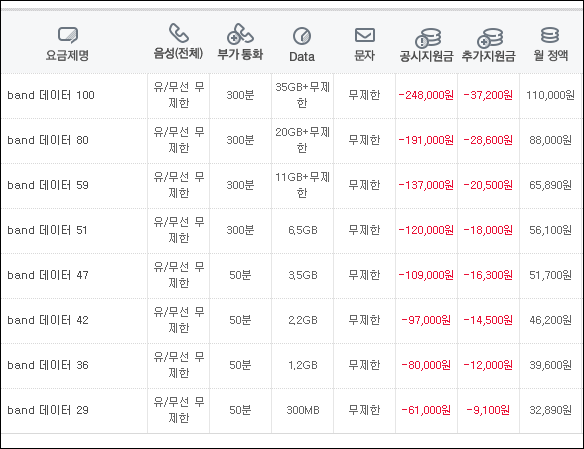Click the -14,500원 additional subsidy

[488, 321]
